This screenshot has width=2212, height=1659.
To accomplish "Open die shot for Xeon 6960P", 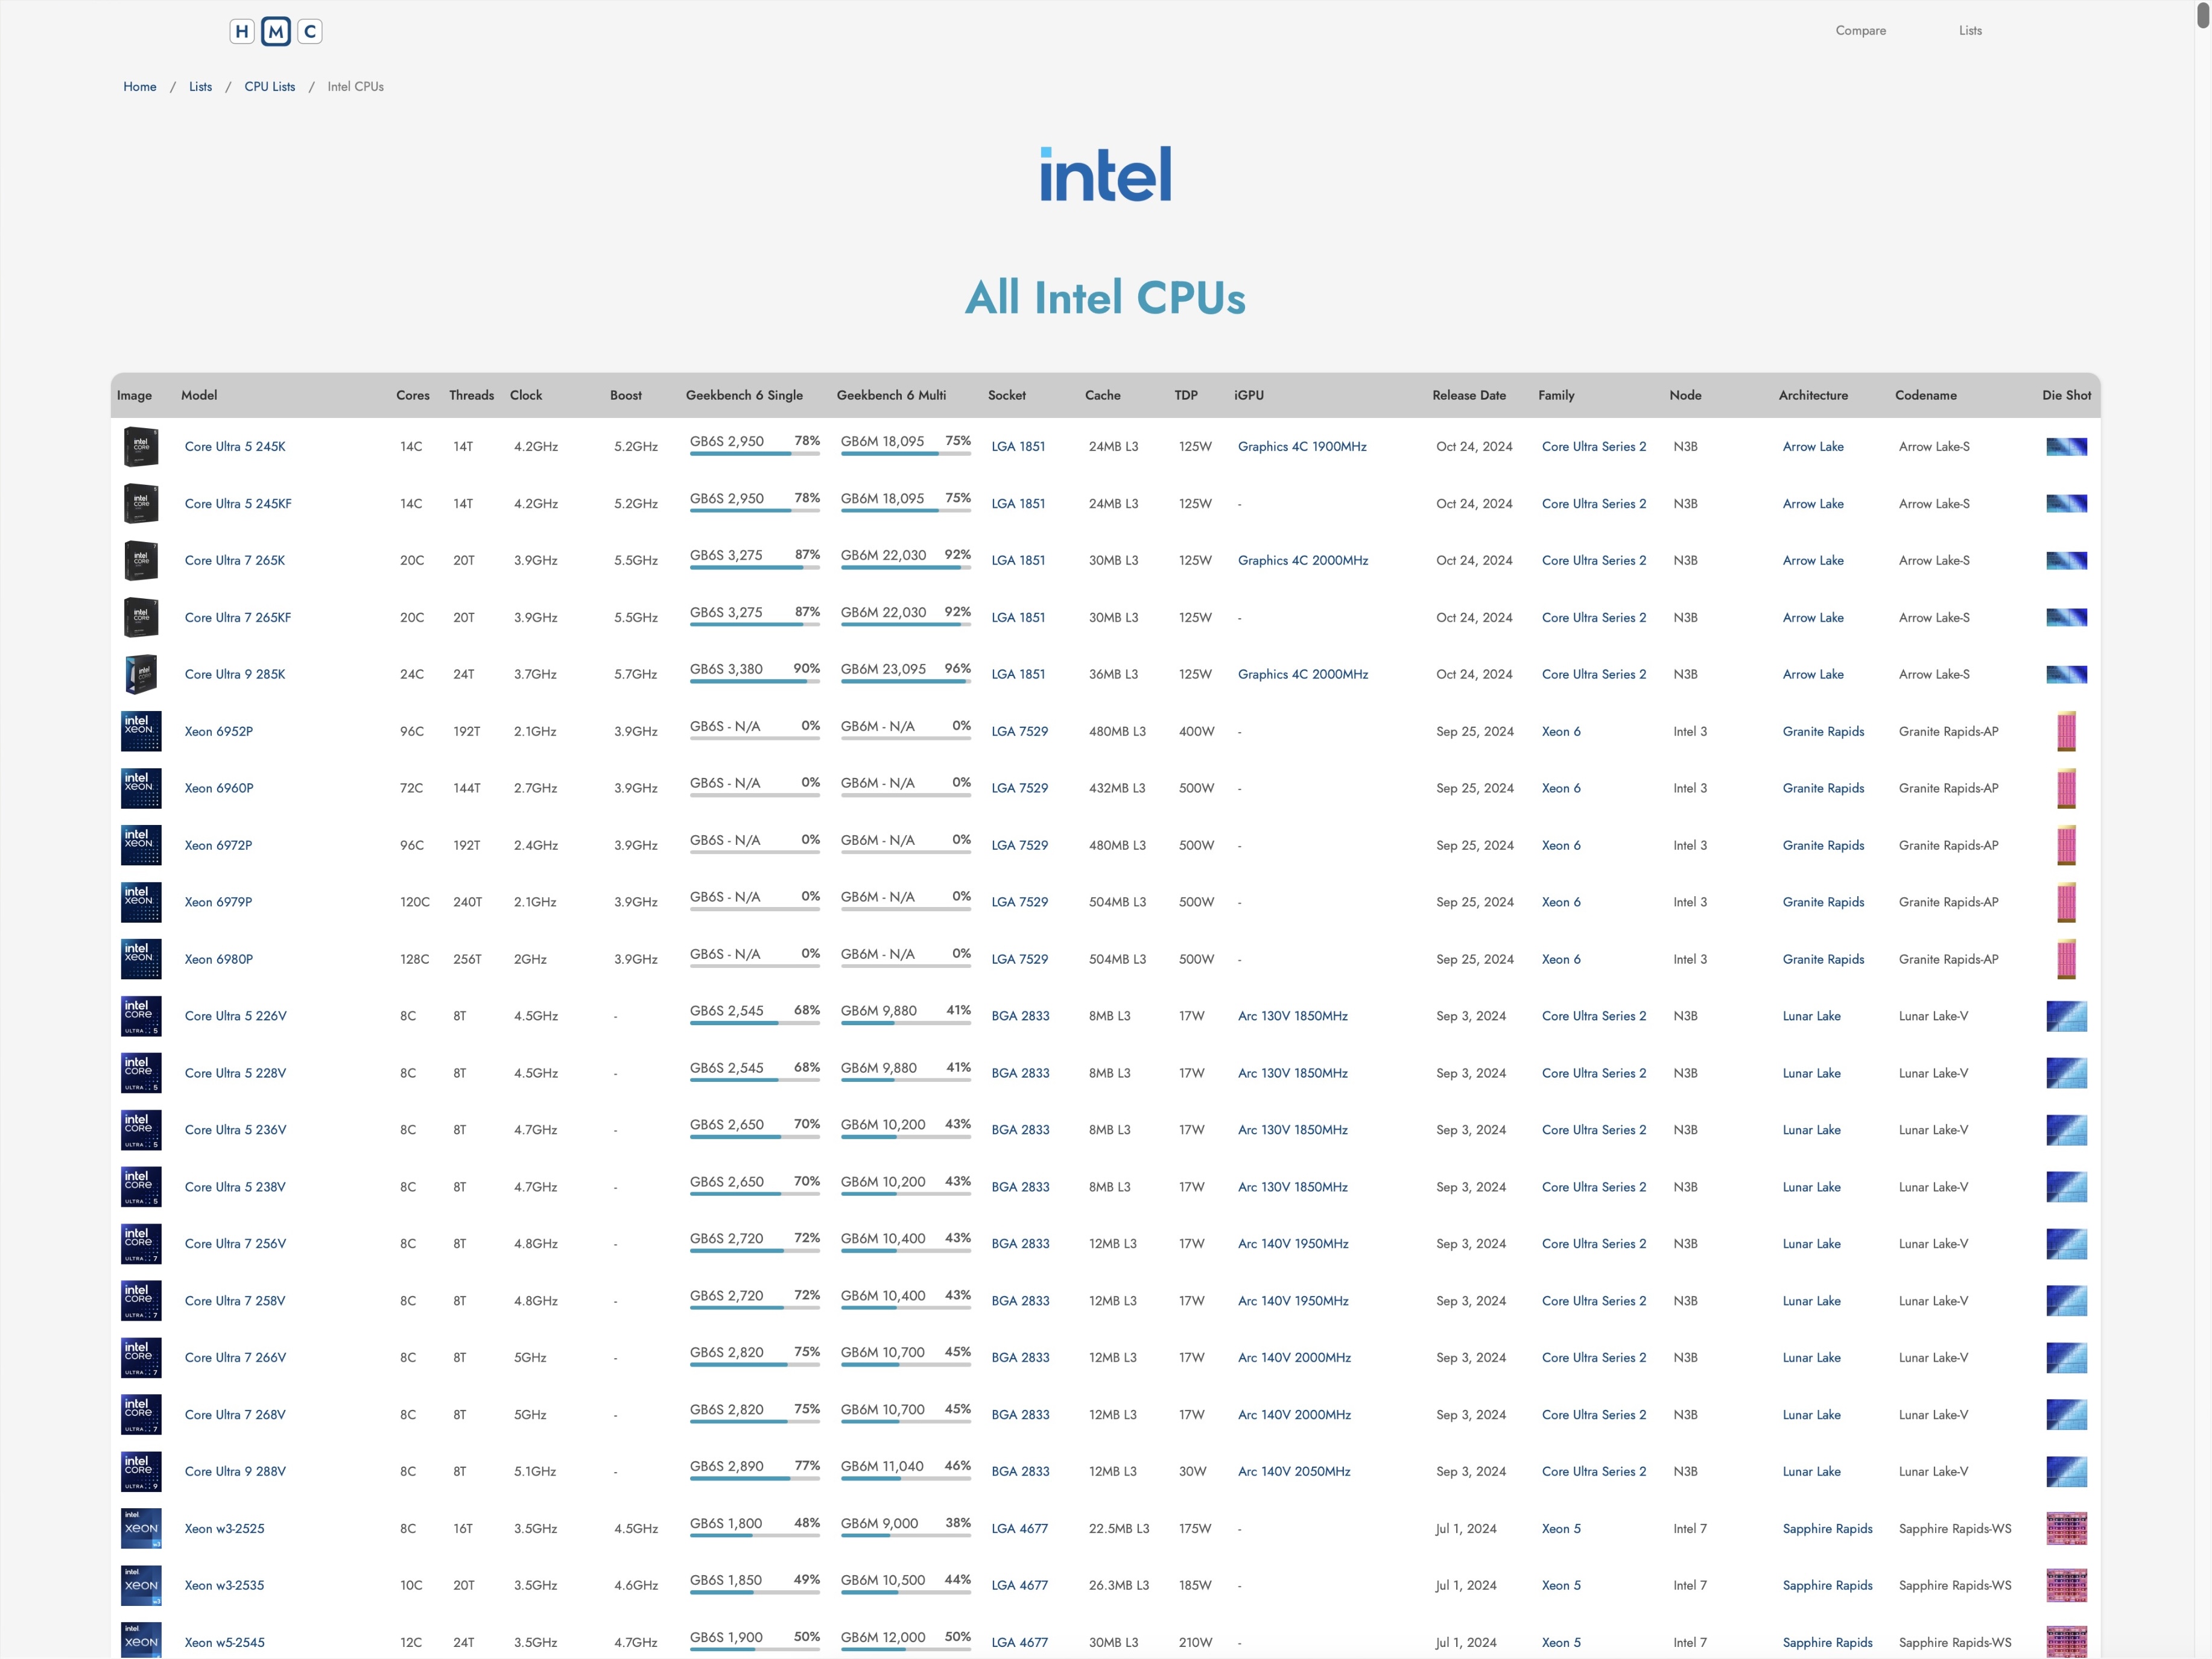I will [x=2066, y=788].
